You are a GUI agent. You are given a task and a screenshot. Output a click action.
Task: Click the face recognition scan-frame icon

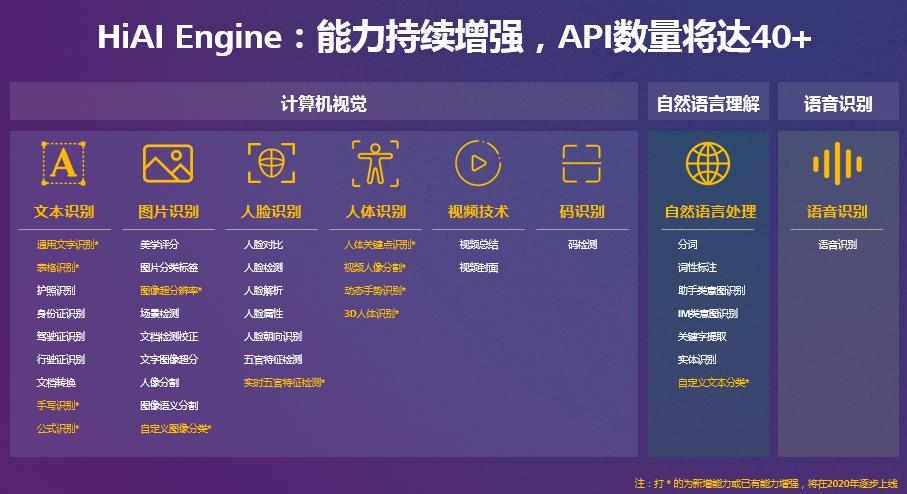pyautogui.click(x=271, y=164)
